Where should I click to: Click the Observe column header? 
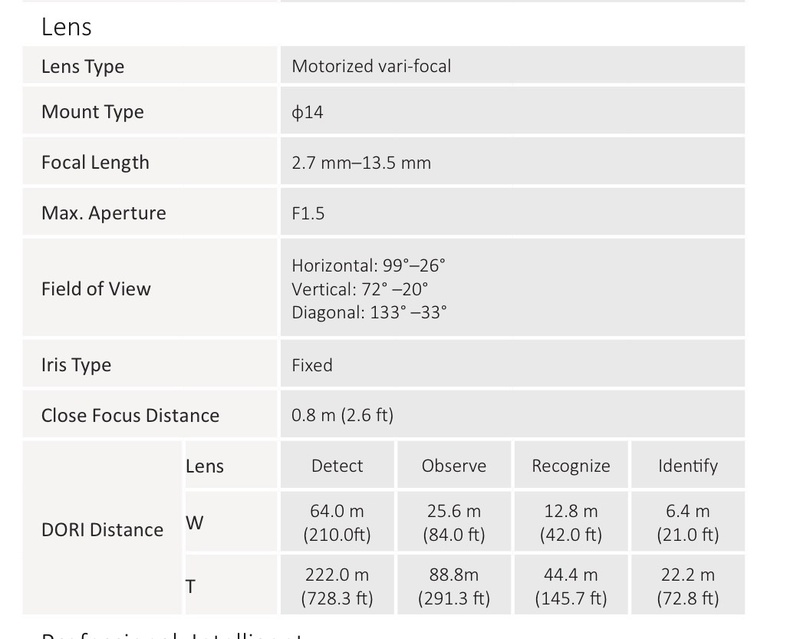pos(454,466)
